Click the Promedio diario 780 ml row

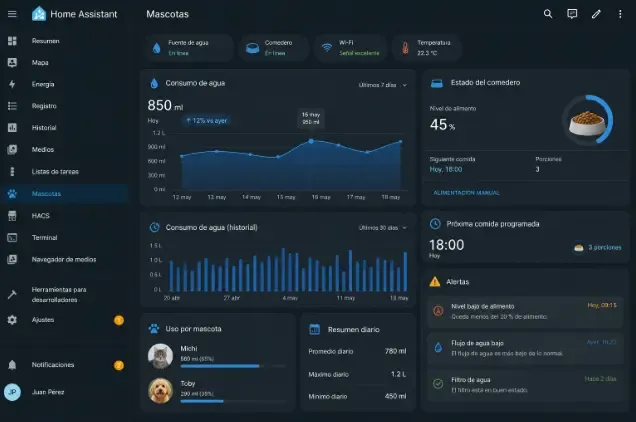click(x=357, y=351)
